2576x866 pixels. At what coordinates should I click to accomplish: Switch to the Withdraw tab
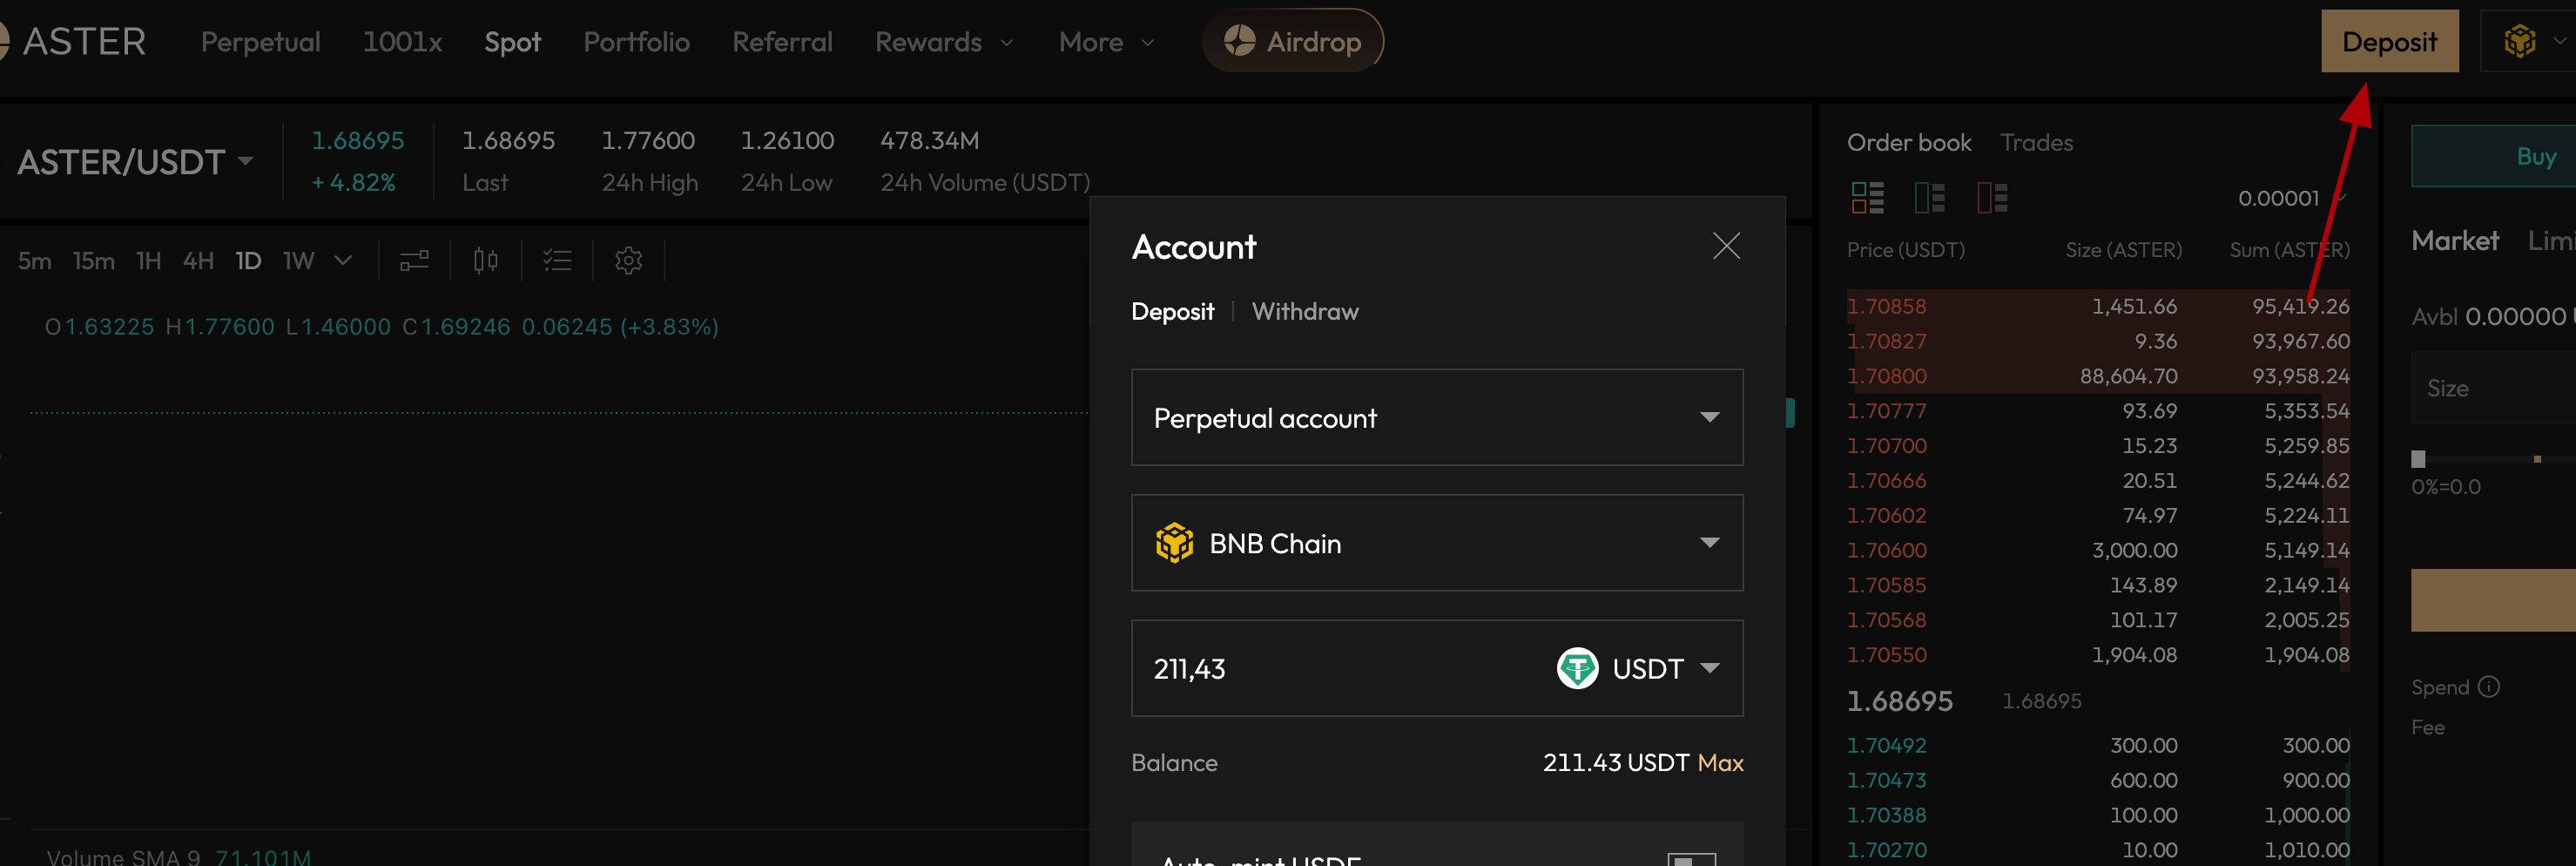(x=1304, y=312)
